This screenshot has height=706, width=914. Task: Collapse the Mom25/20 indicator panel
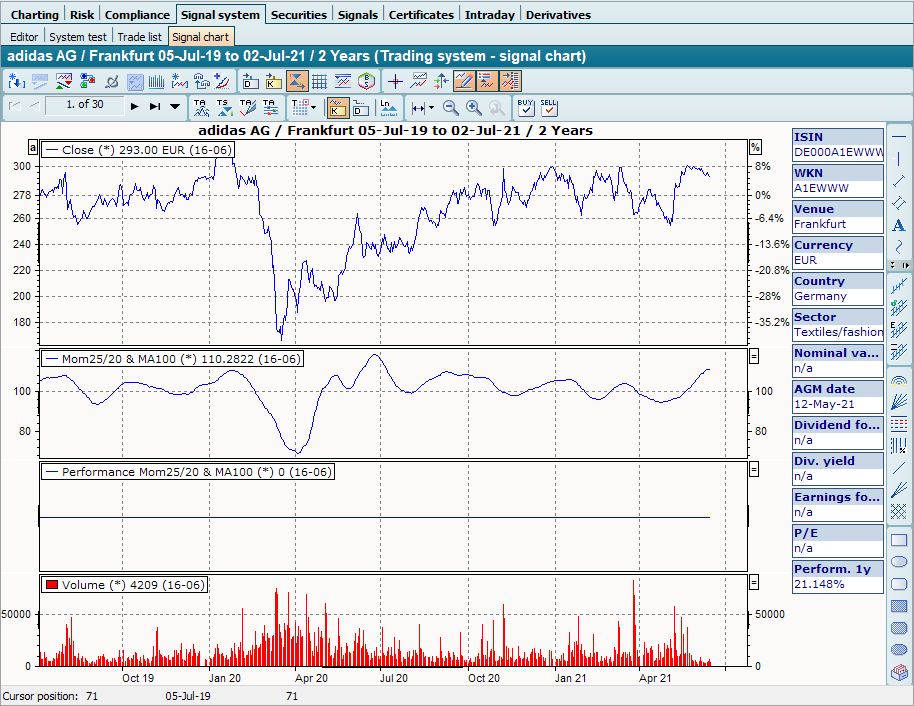point(754,356)
